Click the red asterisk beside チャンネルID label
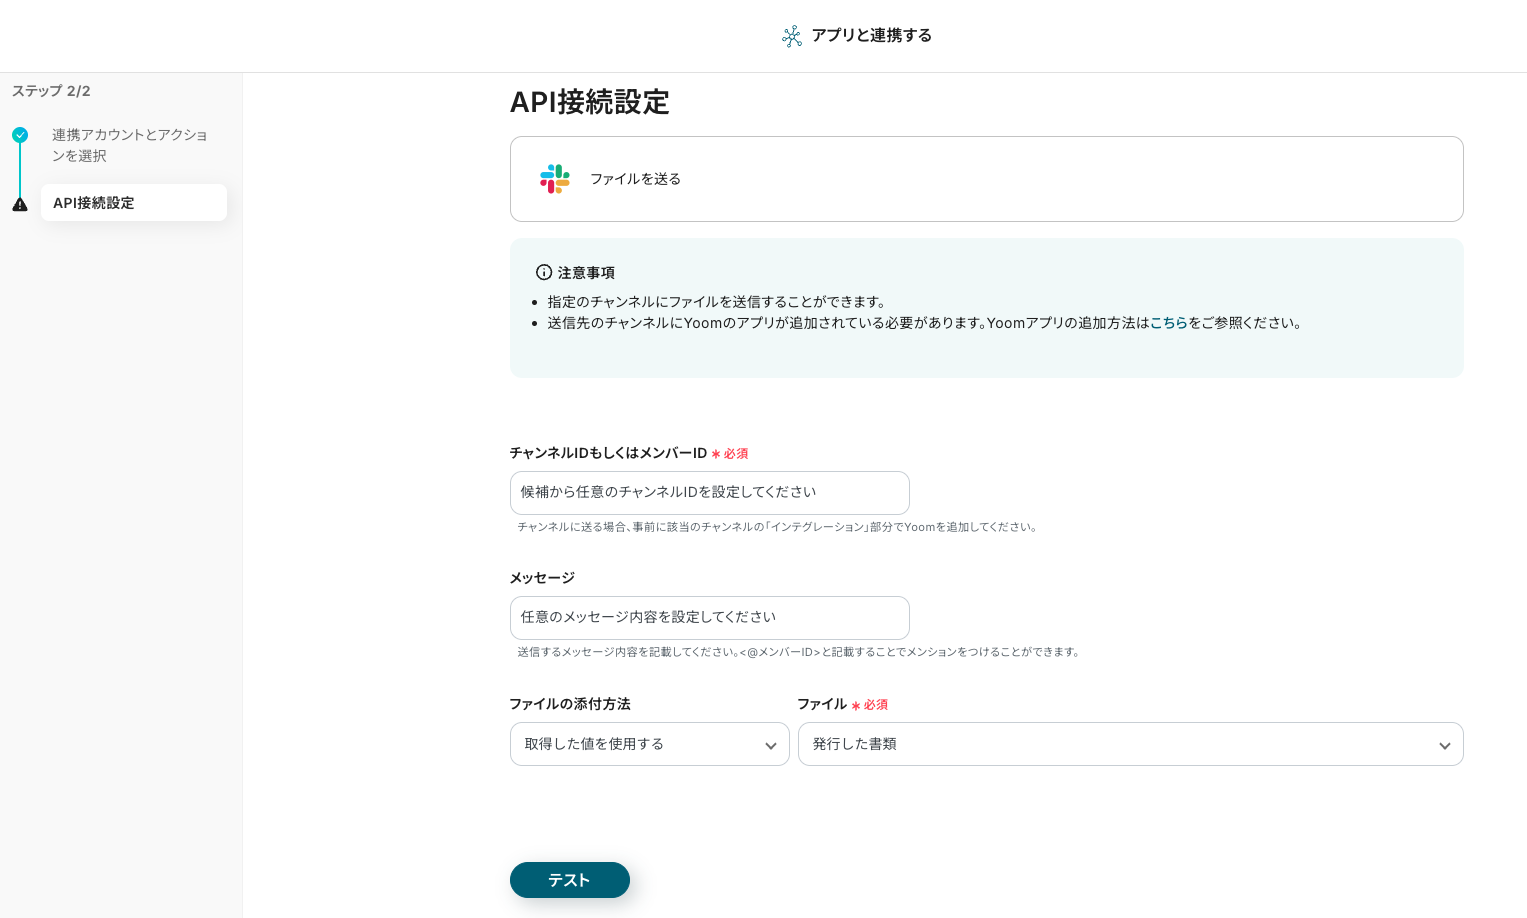Screen dimensions: 1527x918 716,454
